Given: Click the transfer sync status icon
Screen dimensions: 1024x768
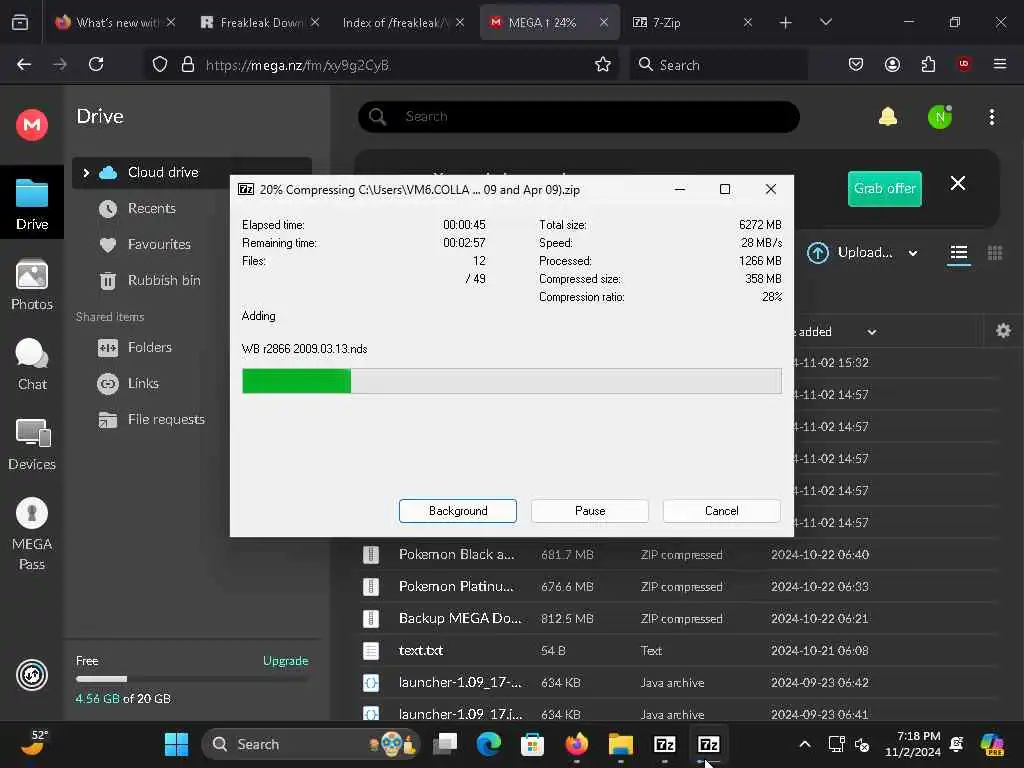Looking at the screenshot, I should point(32,675).
